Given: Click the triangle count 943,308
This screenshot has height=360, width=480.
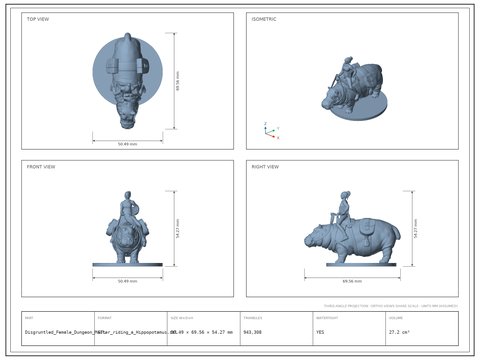Looking at the screenshot, I should tap(252, 332).
